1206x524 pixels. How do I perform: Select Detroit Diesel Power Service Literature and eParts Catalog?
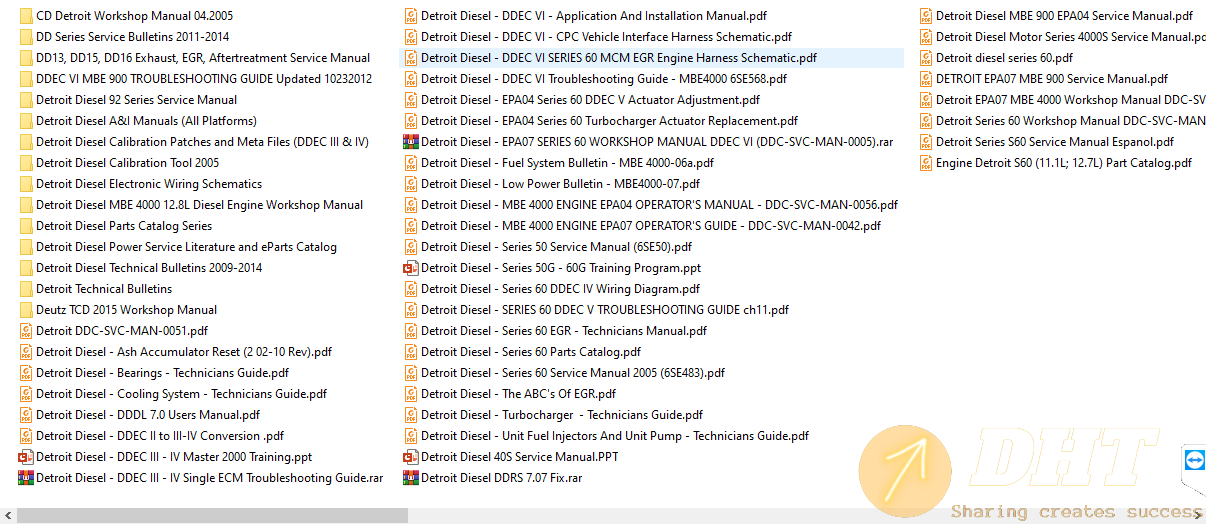[x=186, y=247]
